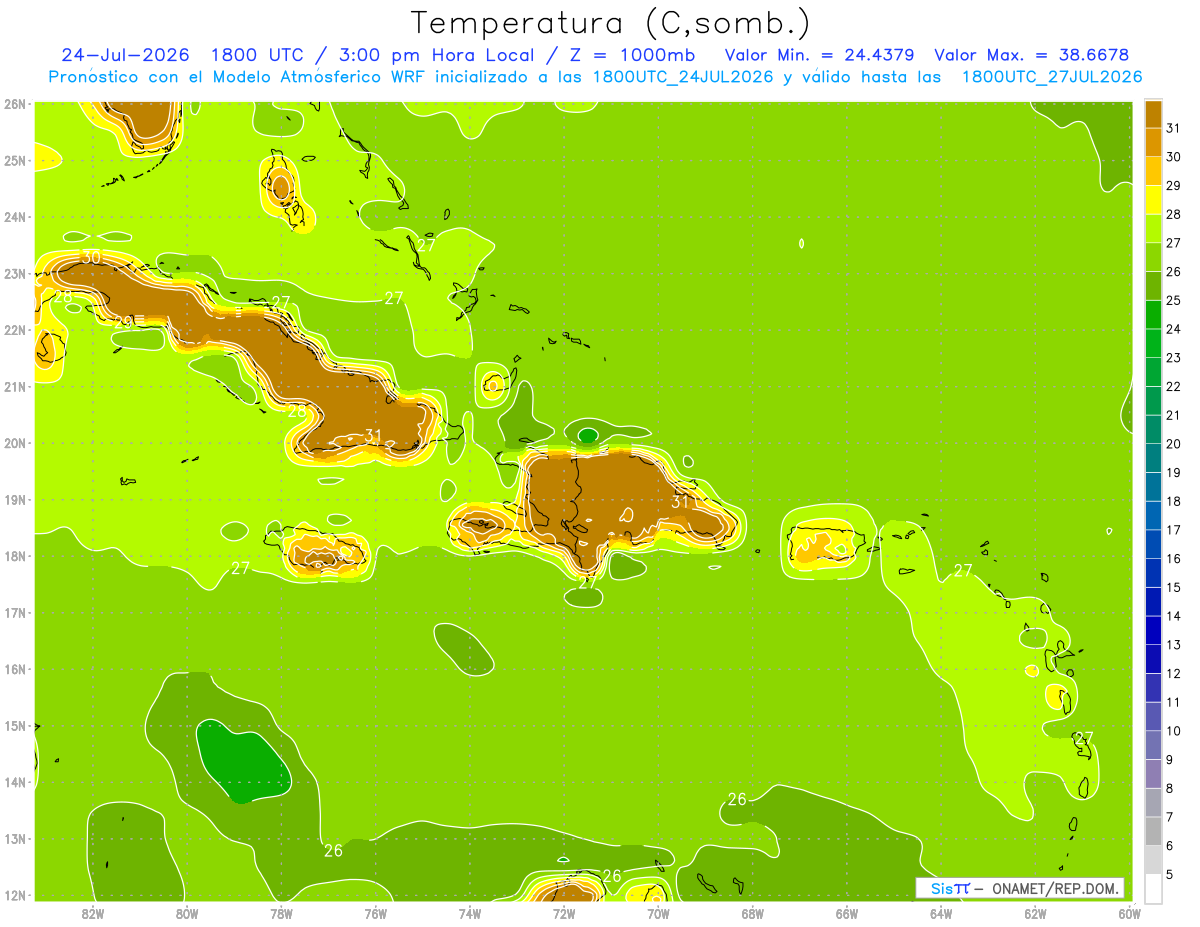This screenshot has width=1200, height=927.
Task: Click the color bar label "29"
Action: pos(1174,185)
